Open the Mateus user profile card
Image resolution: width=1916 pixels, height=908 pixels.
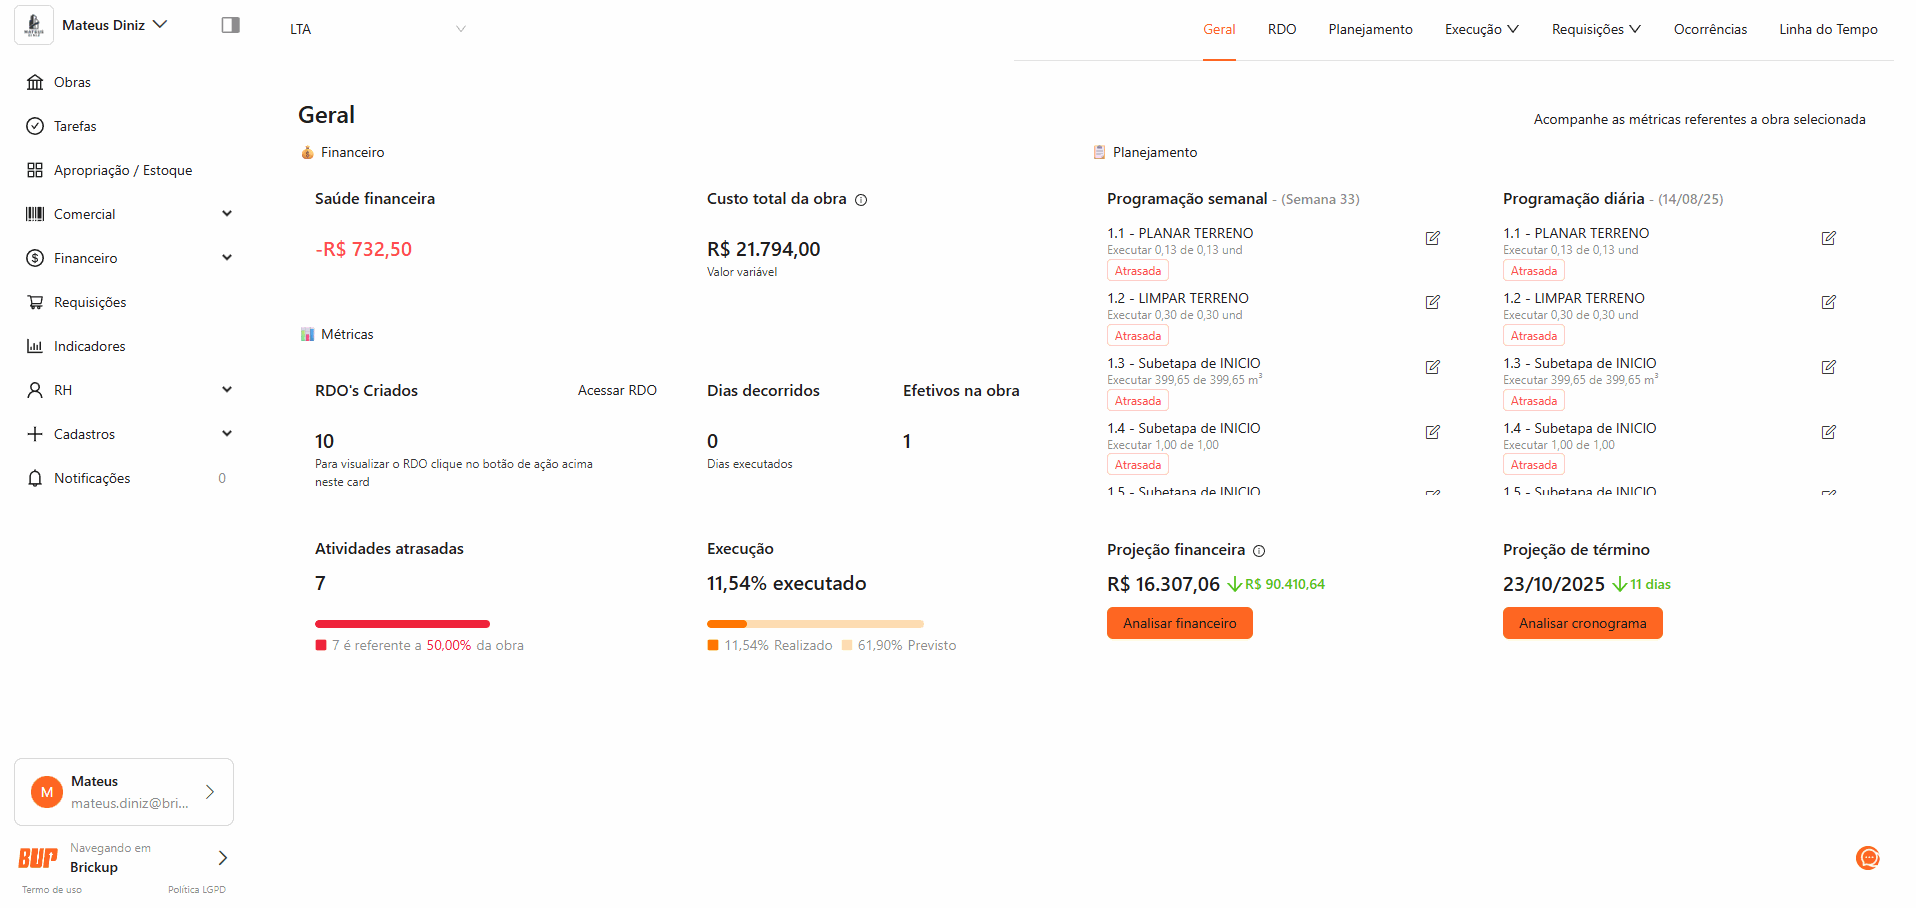pos(124,792)
